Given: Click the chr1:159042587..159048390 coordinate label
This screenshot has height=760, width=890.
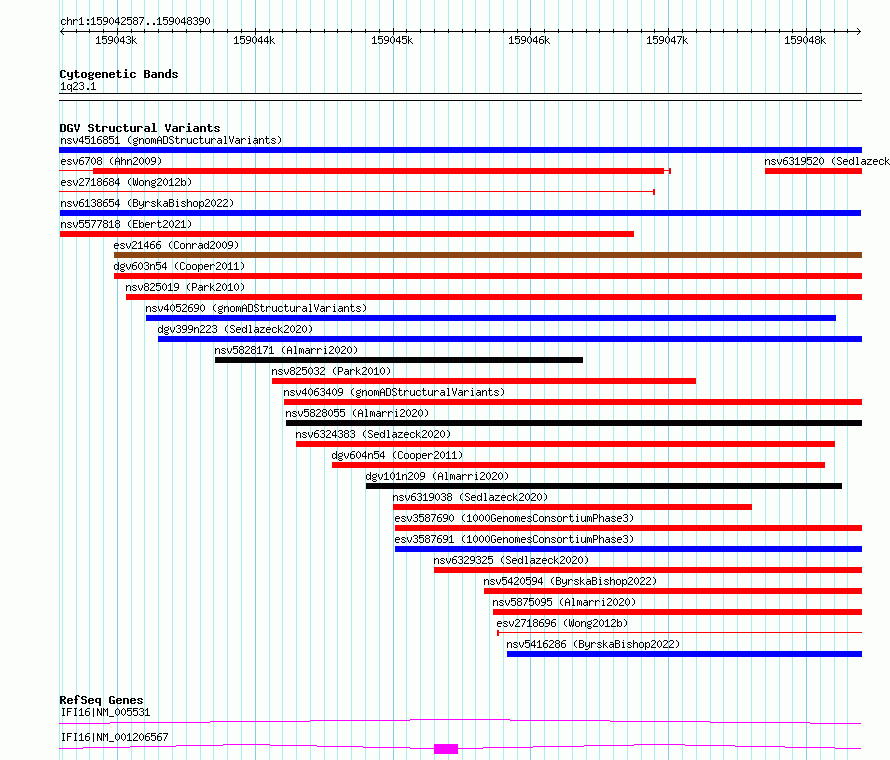Looking at the screenshot, I should click(x=135, y=21).
